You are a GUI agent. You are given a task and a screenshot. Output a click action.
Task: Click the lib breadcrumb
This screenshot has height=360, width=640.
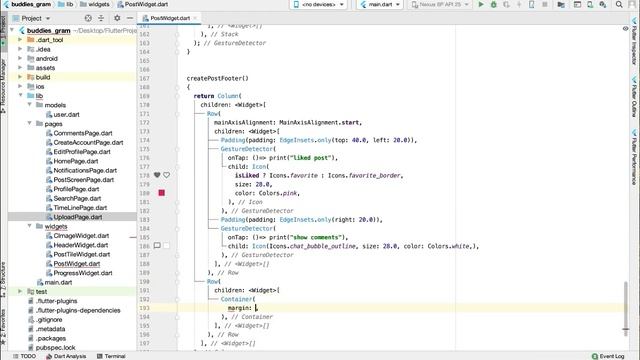(66, 4)
